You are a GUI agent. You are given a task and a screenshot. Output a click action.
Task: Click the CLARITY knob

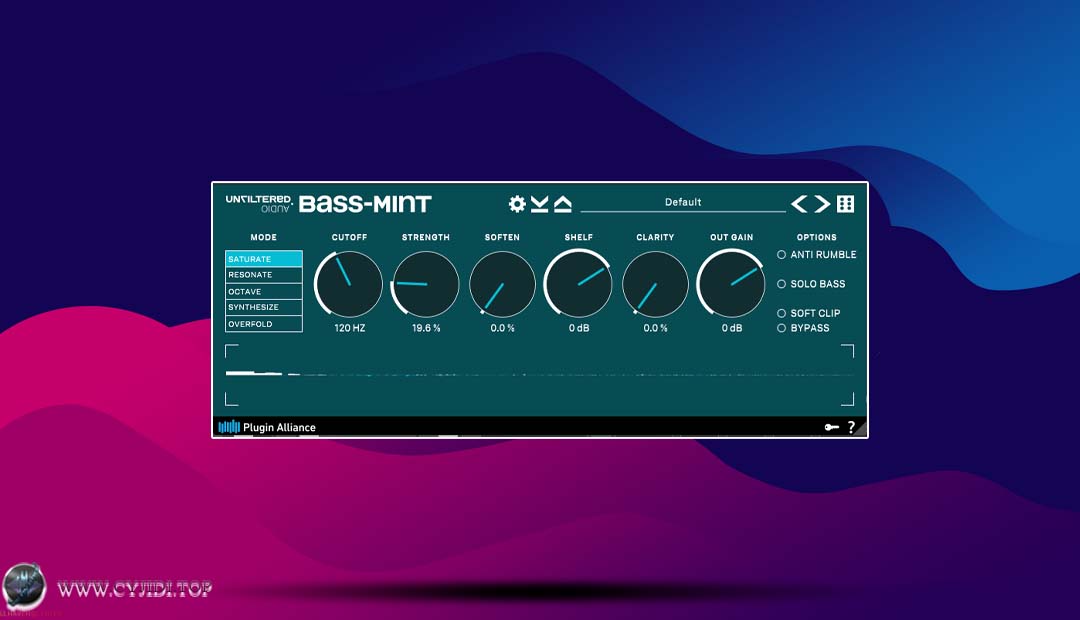click(655, 284)
